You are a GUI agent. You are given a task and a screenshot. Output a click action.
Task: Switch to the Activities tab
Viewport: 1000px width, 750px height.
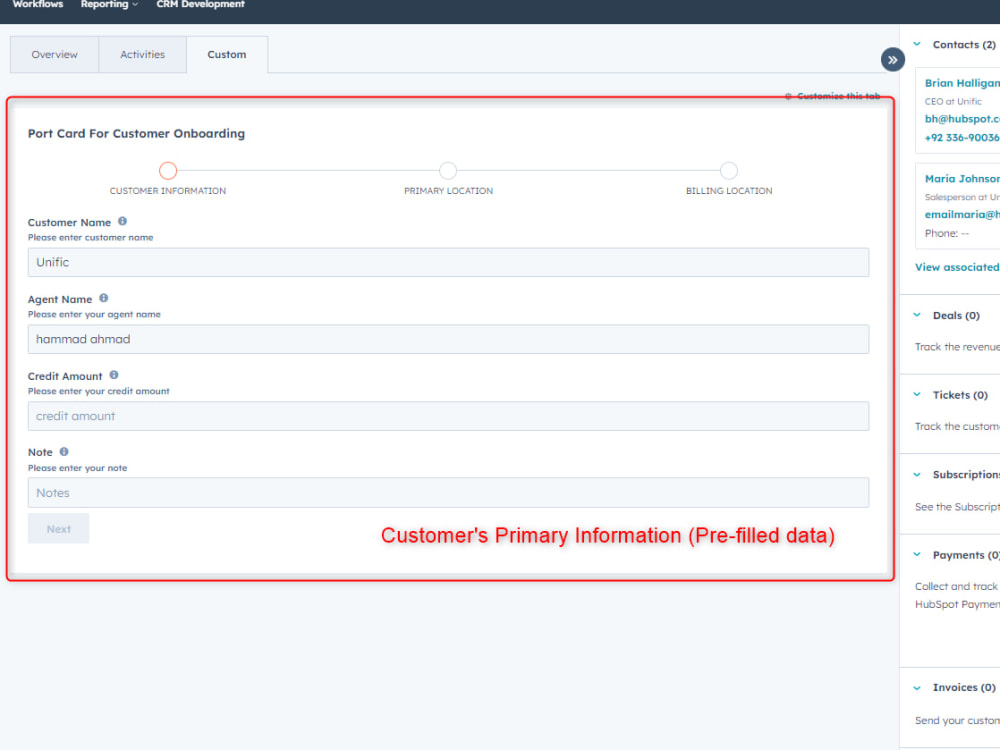coord(142,54)
